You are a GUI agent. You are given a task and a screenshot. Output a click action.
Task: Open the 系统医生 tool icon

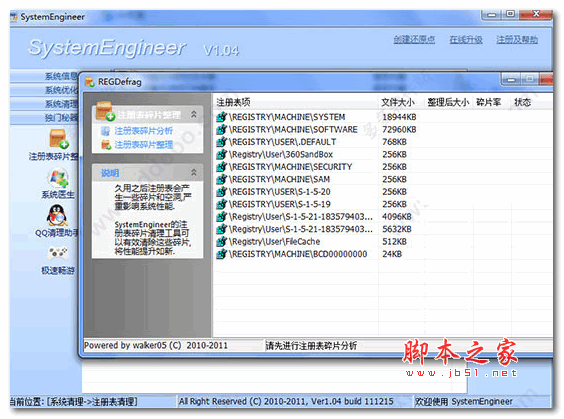[x=58, y=178]
